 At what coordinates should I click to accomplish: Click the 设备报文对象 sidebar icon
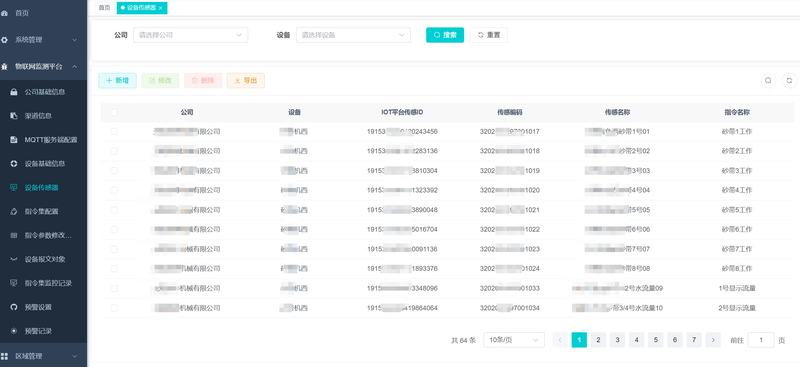point(14,259)
